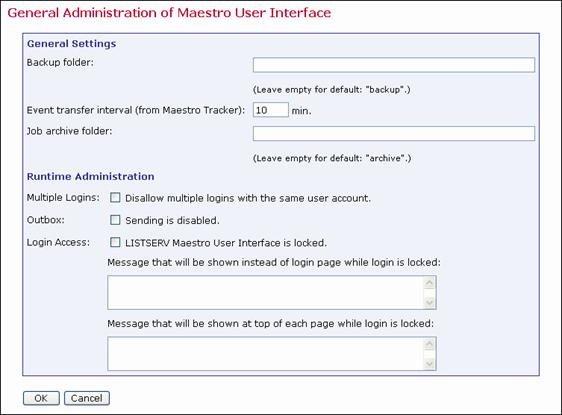Enable Disallow multiple logins checkbox

[x=115, y=197]
